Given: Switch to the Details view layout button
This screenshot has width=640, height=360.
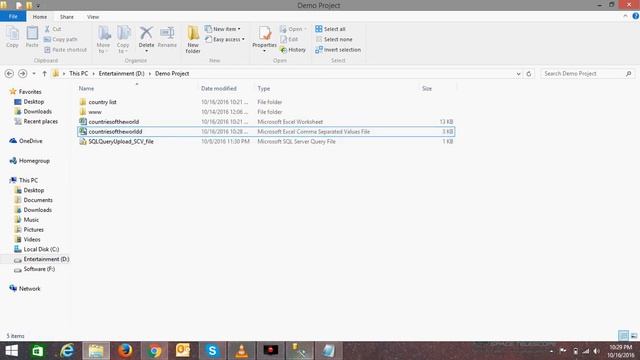Looking at the screenshot, I should coord(624,336).
